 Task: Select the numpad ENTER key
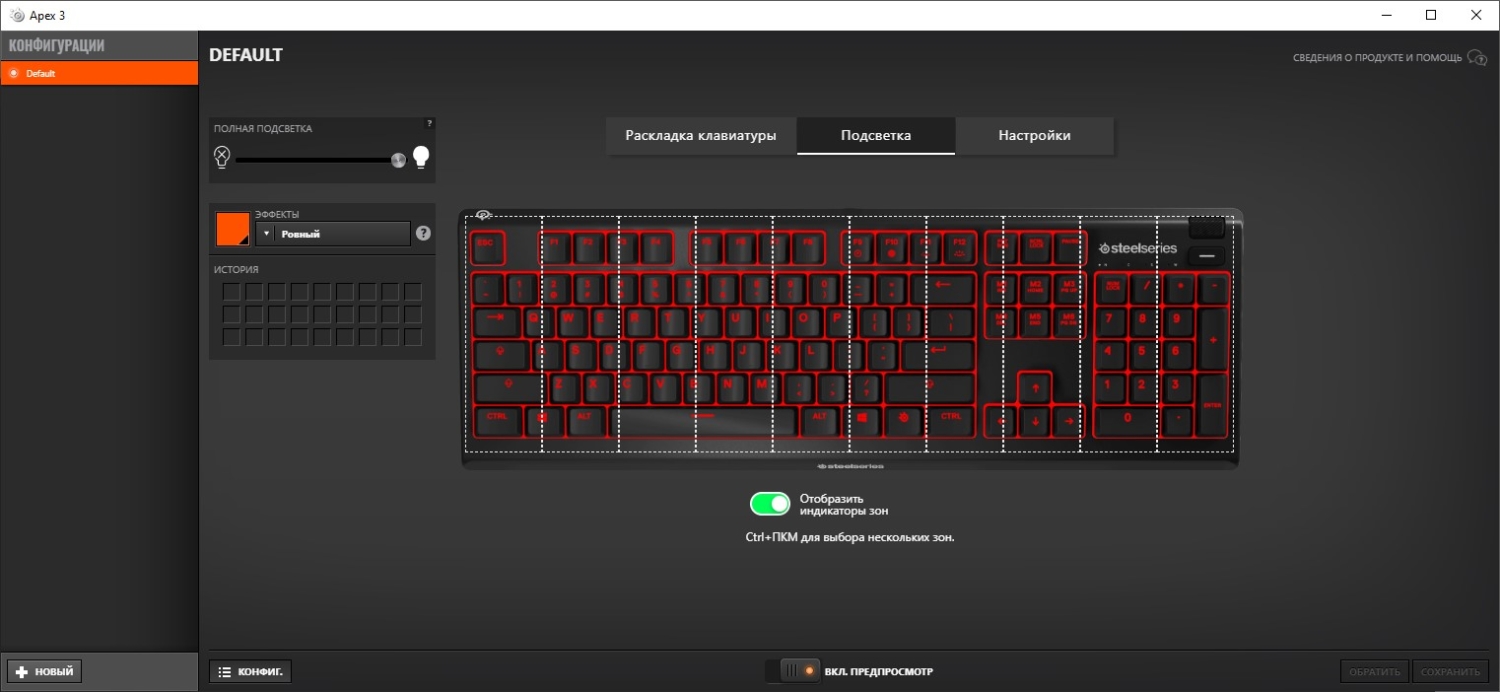coord(1213,404)
